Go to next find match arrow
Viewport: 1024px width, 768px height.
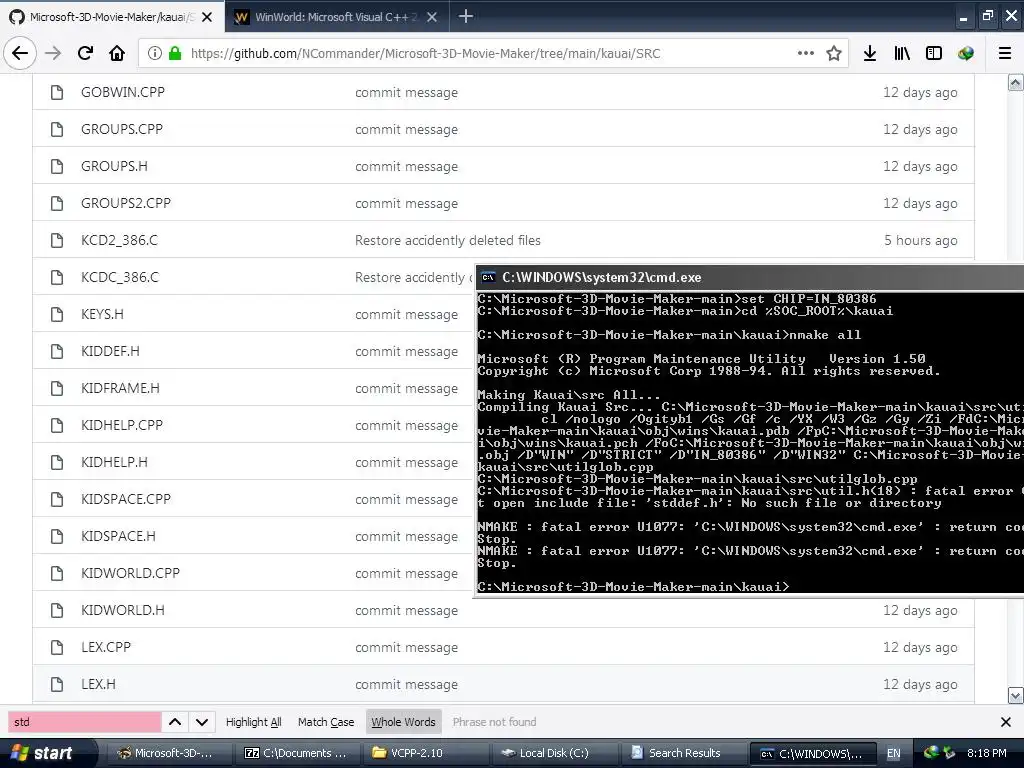pos(202,722)
